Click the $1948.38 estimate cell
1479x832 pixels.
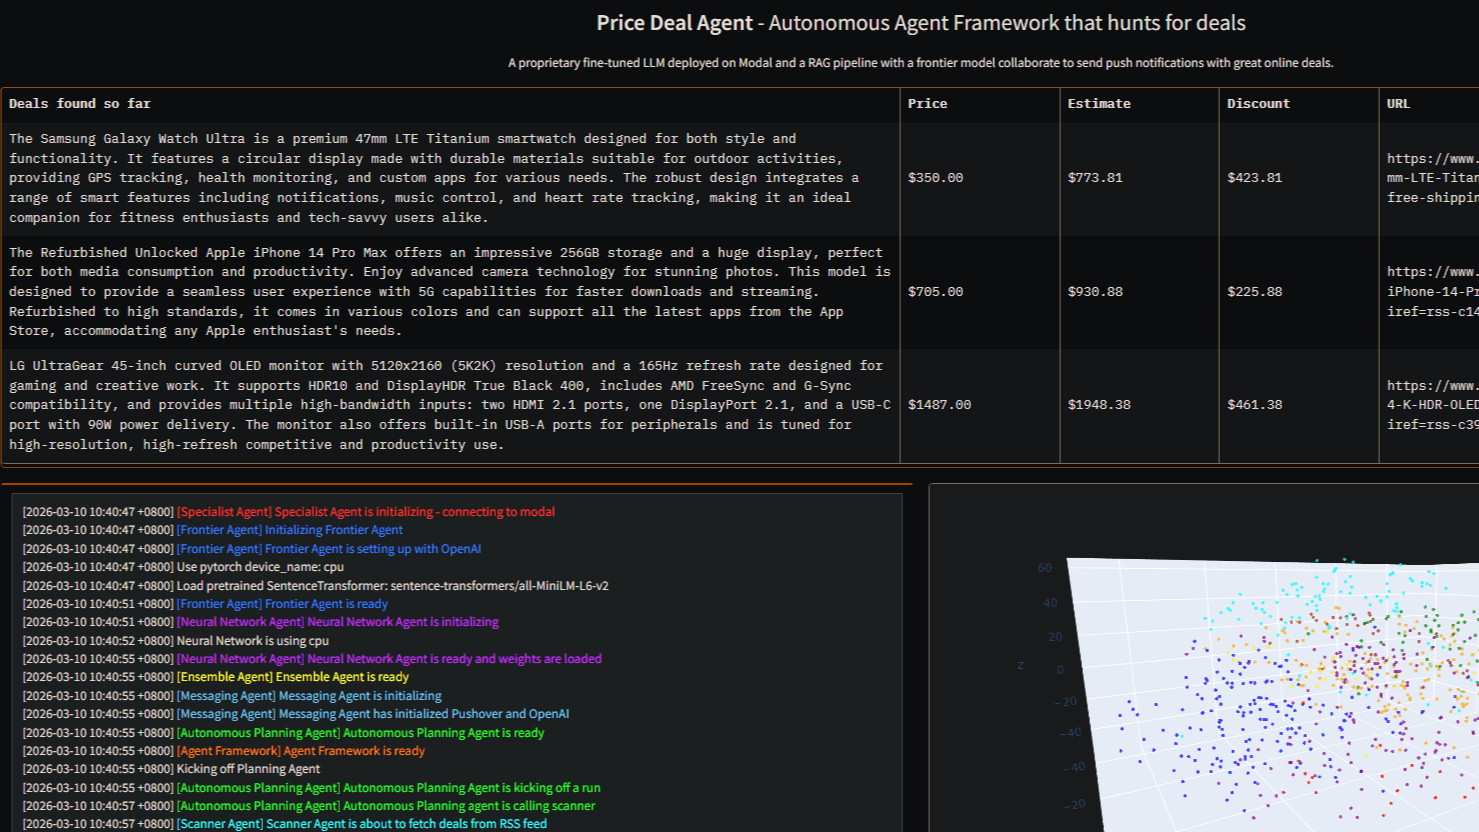[x=1139, y=405]
